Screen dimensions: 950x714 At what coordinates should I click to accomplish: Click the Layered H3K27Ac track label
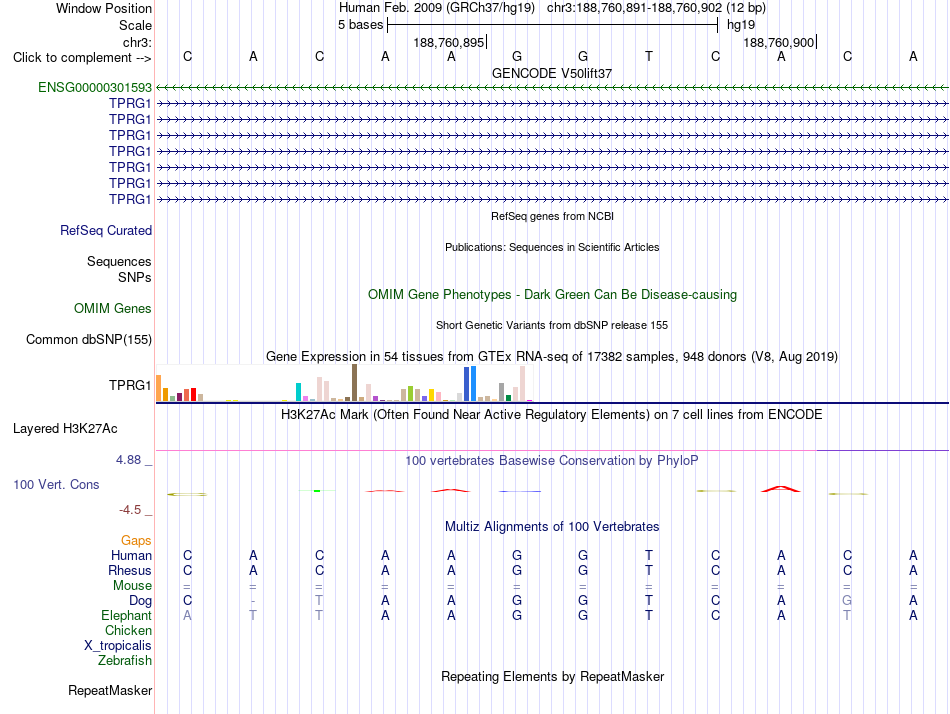pyautogui.click(x=65, y=429)
